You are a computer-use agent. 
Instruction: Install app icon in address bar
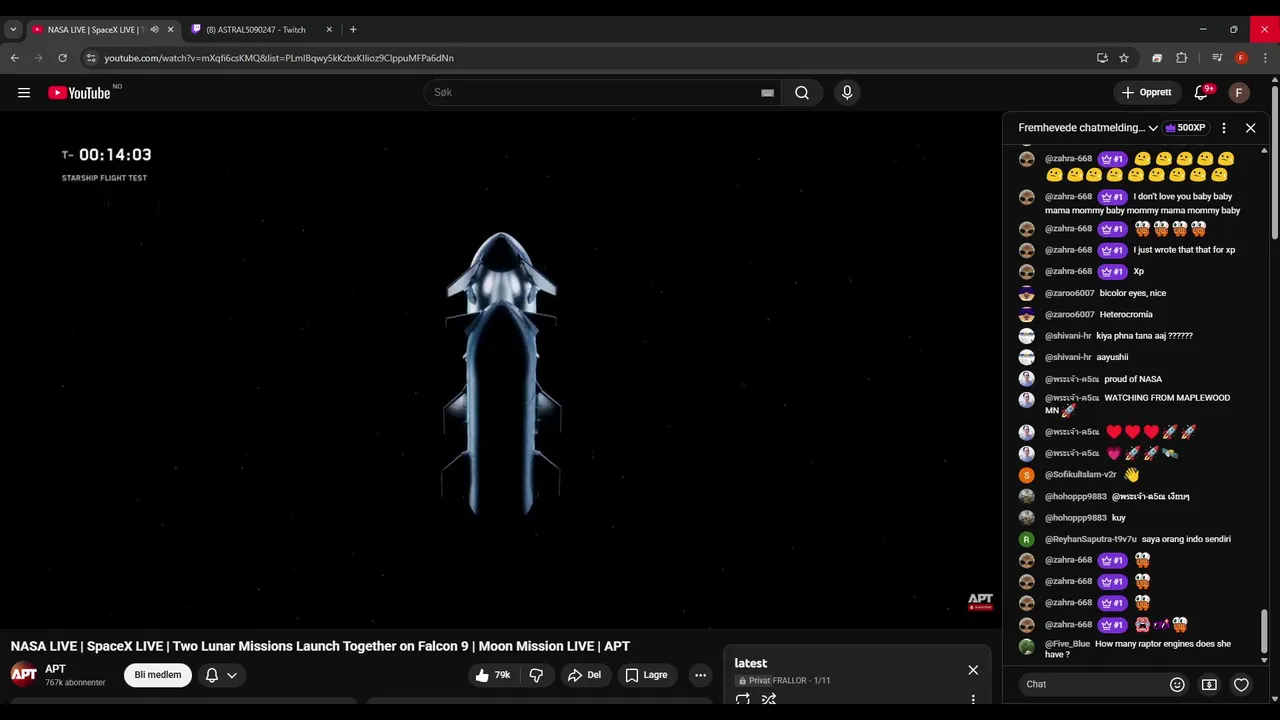1102,58
